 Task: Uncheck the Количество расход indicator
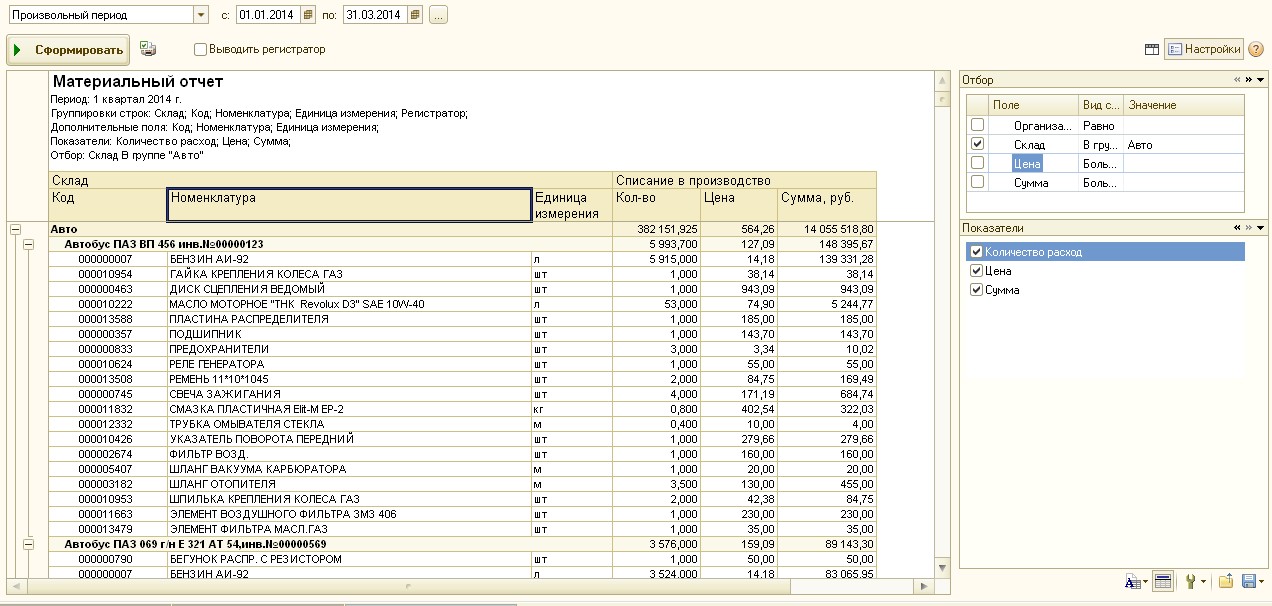(976, 252)
